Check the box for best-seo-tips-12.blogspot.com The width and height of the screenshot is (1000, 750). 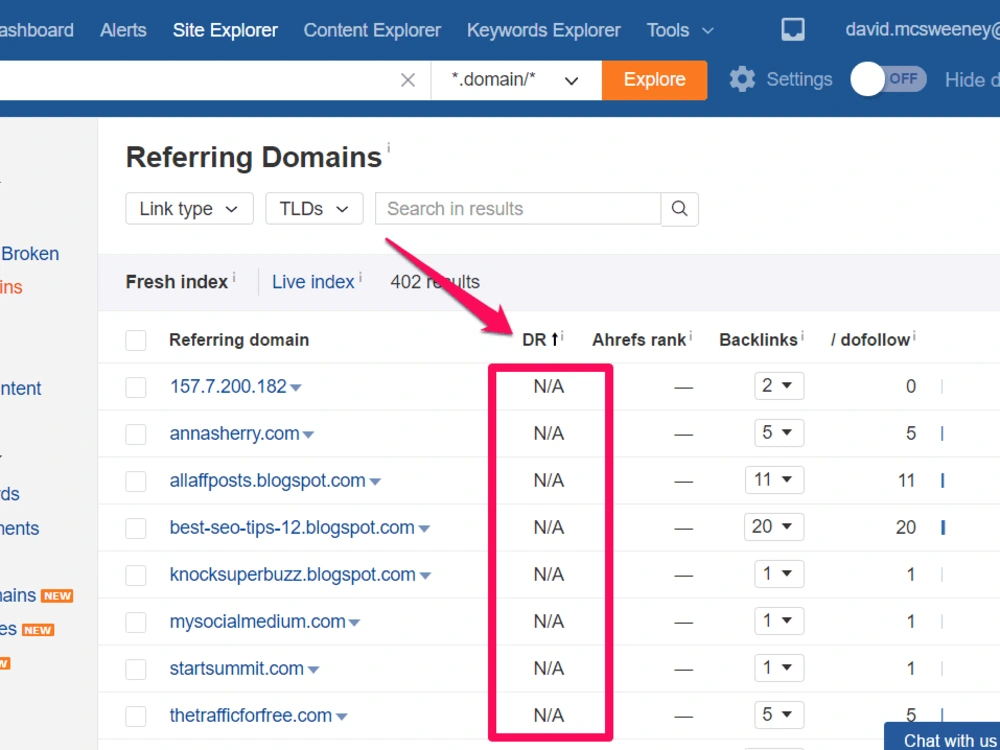(136, 528)
